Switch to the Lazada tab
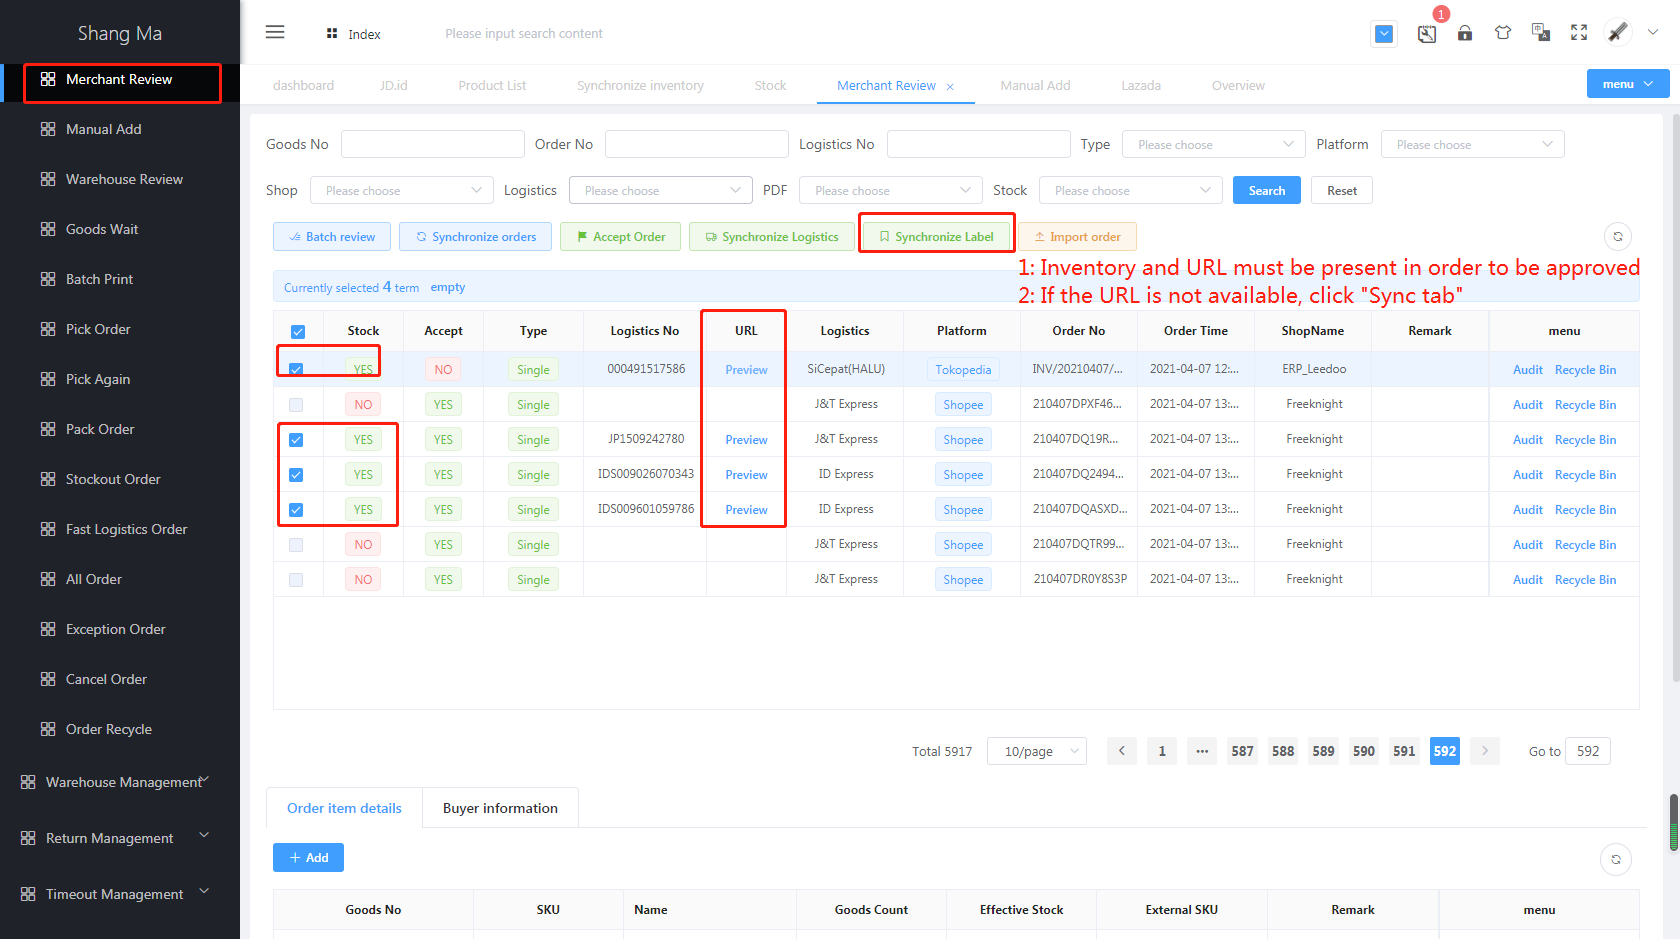The width and height of the screenshot is (1680, 939). tap(1140, 86)
